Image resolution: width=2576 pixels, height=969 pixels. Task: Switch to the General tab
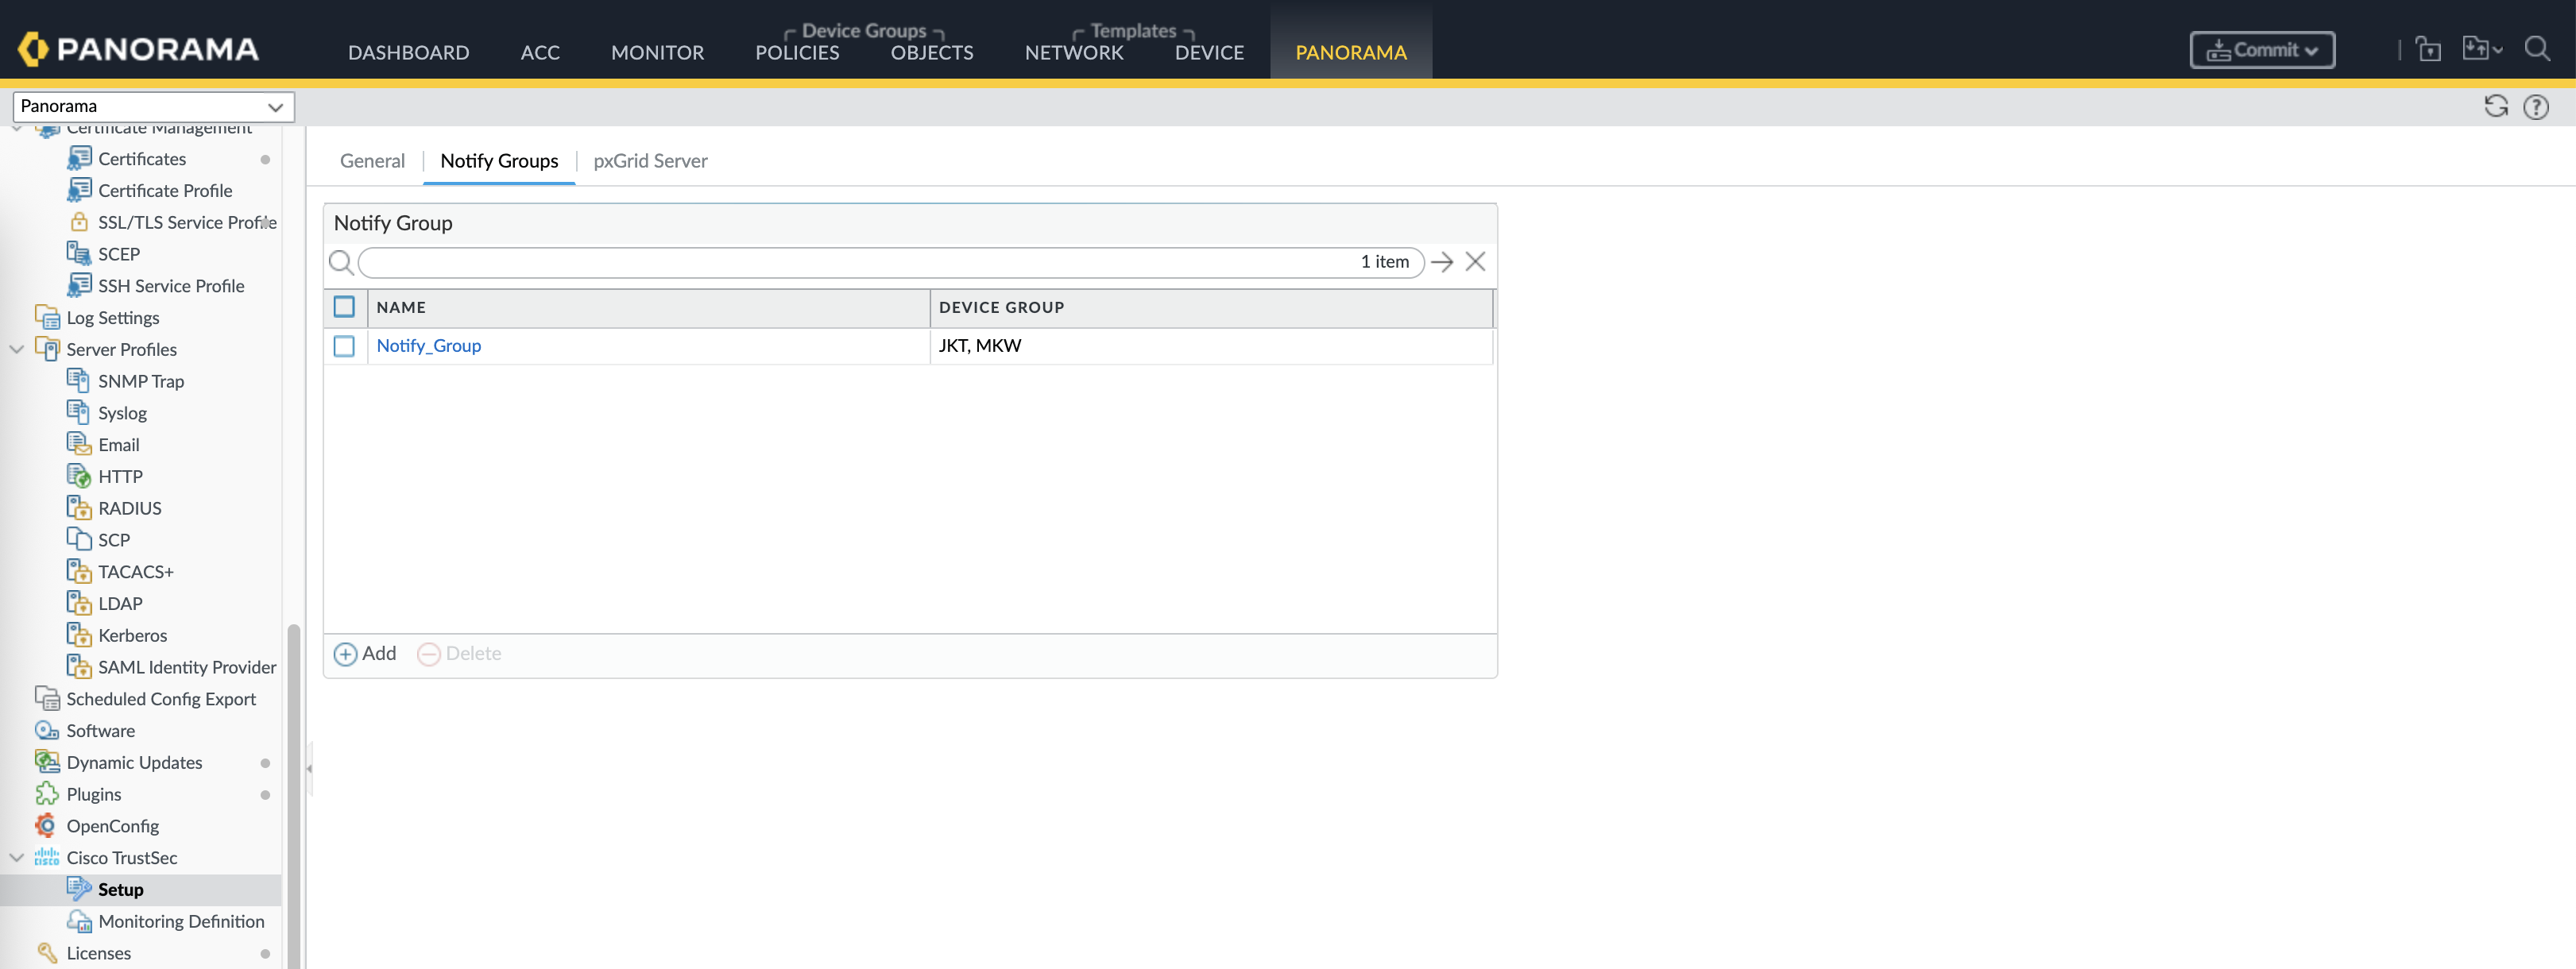coord(372,161)
